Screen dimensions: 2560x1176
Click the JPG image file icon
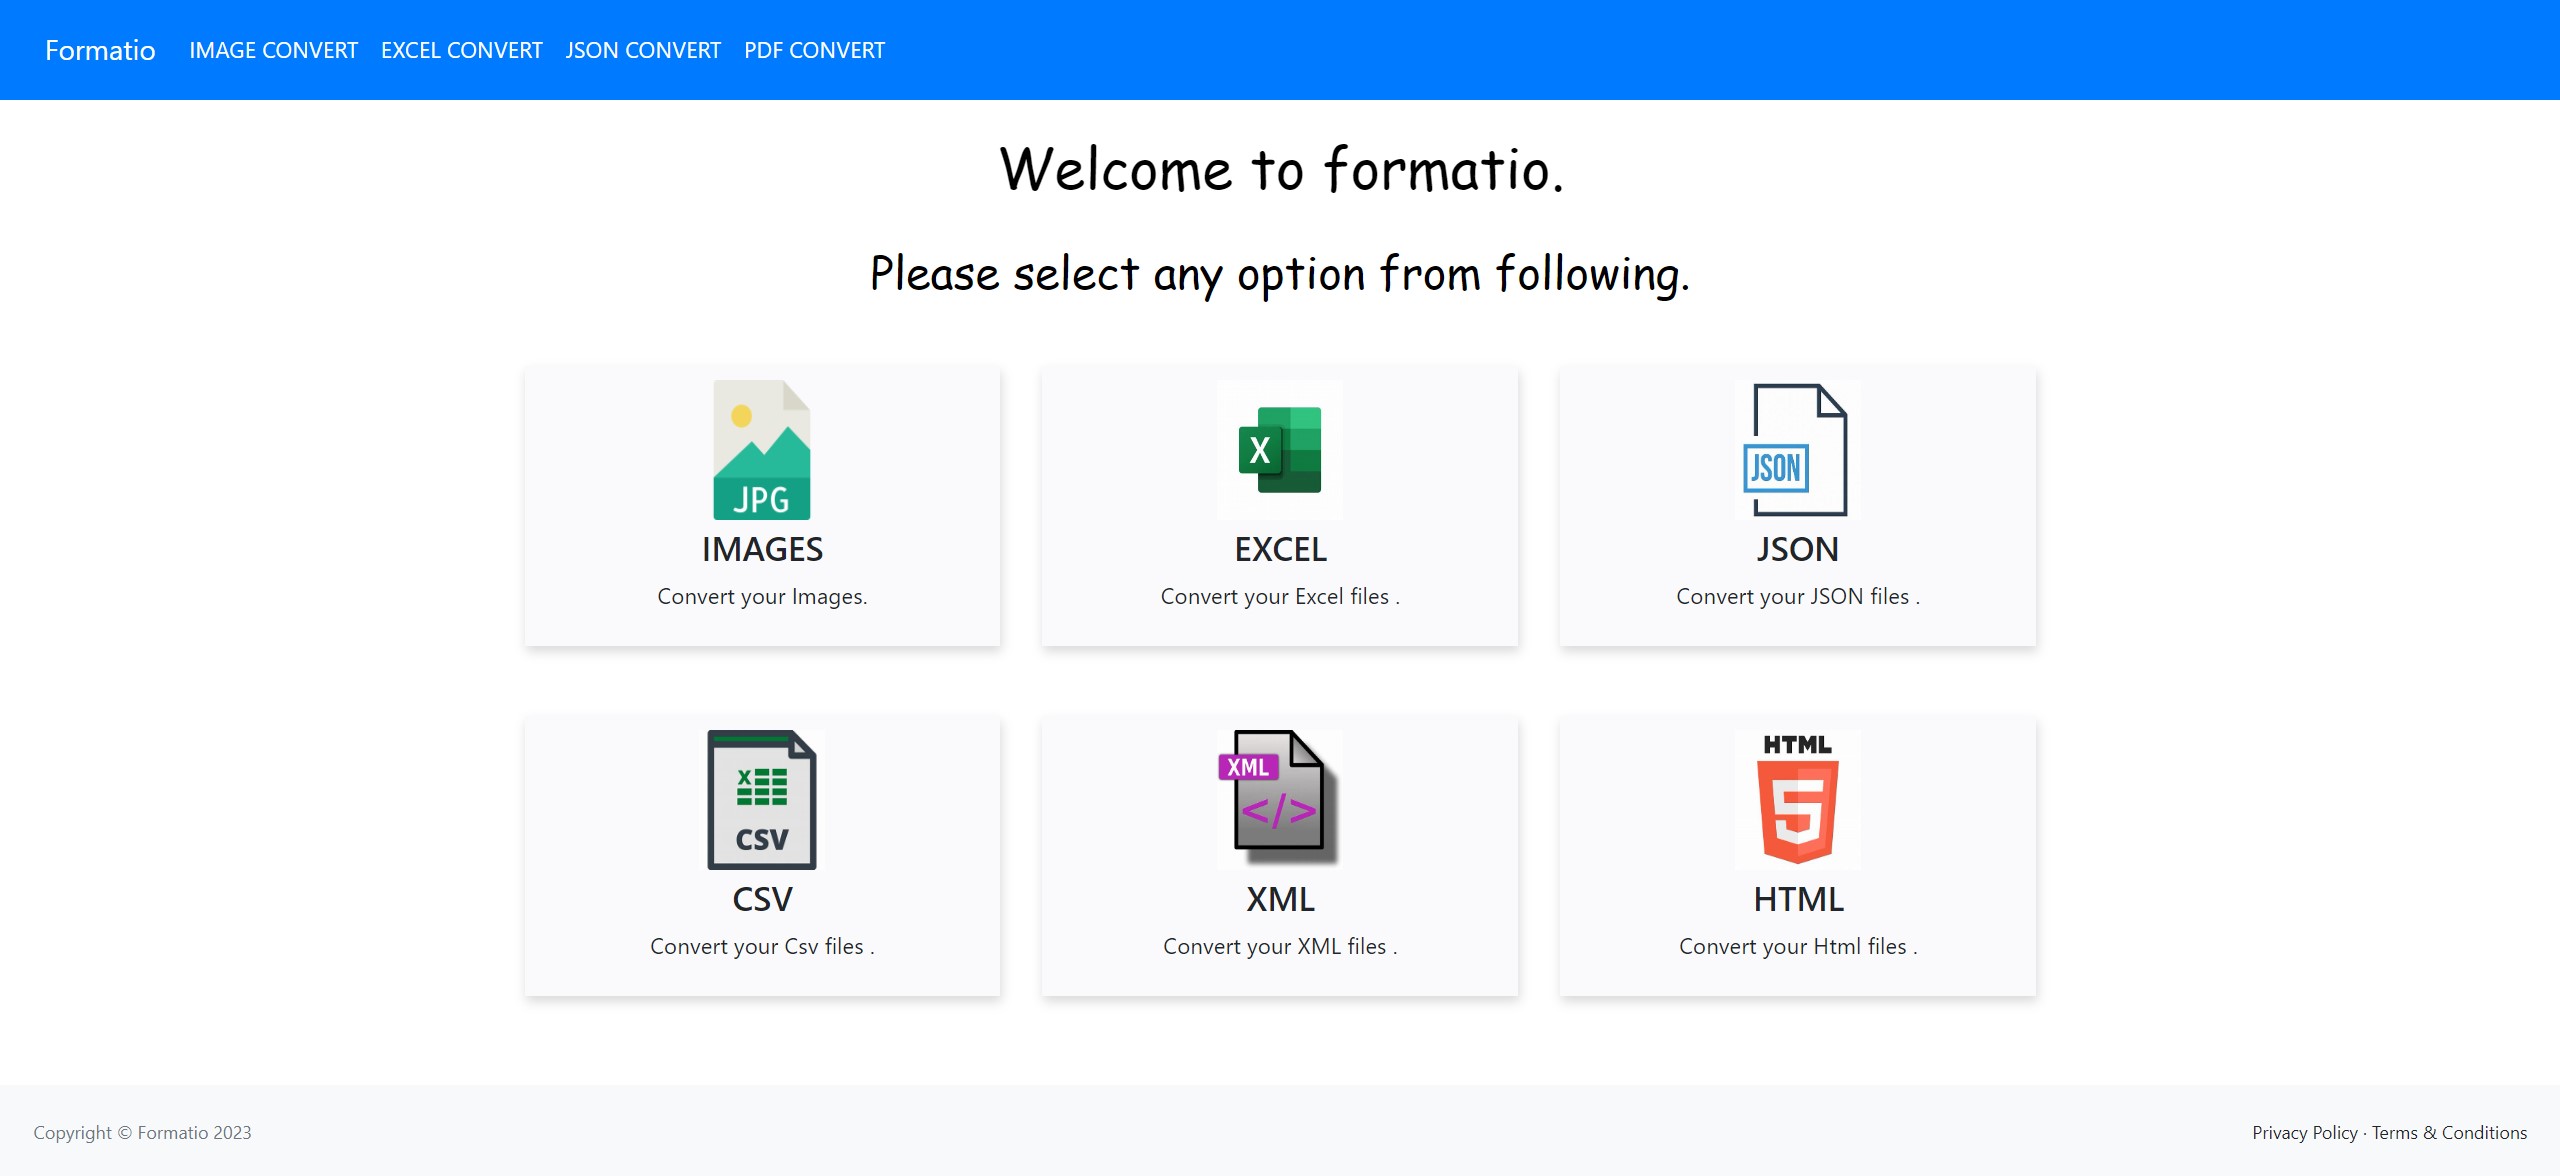761,450
